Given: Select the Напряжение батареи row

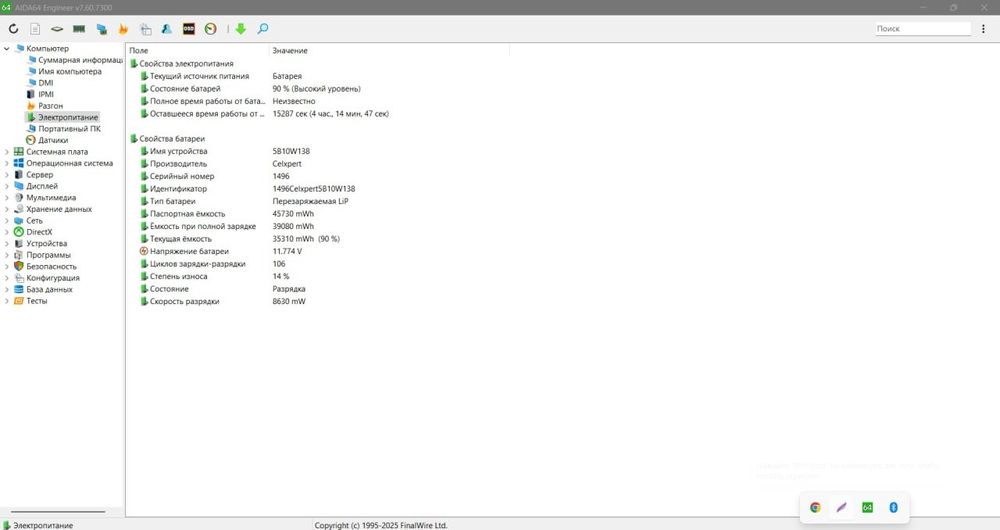Looking at the screenshot, I should click(221, 251).
